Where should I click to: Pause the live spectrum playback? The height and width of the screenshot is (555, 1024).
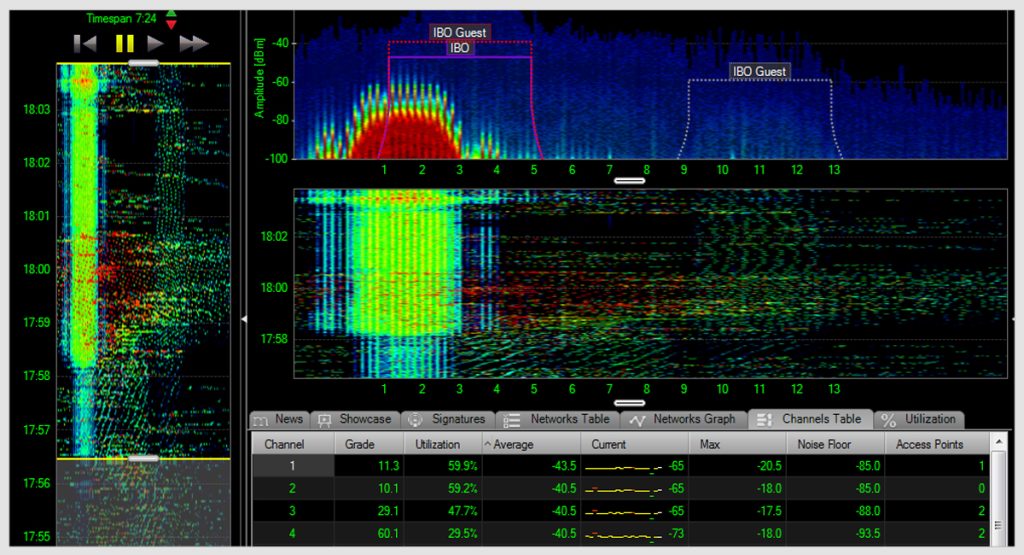(124, 43)
